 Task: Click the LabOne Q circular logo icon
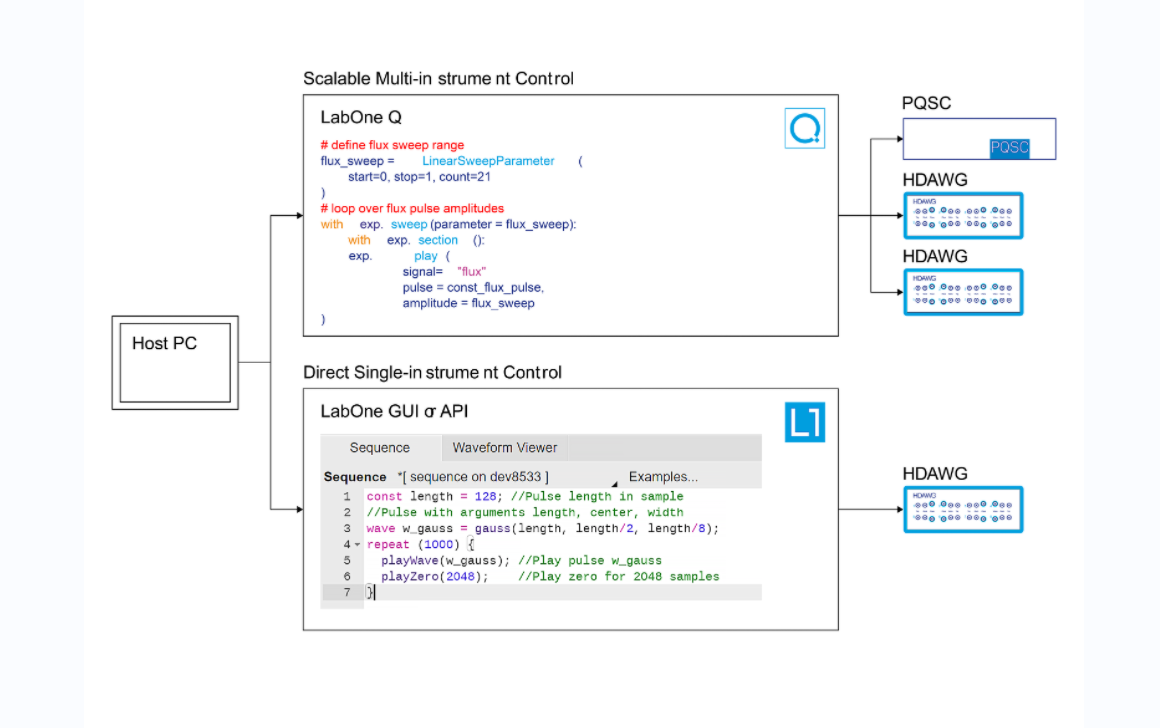[x=805, y=128]
